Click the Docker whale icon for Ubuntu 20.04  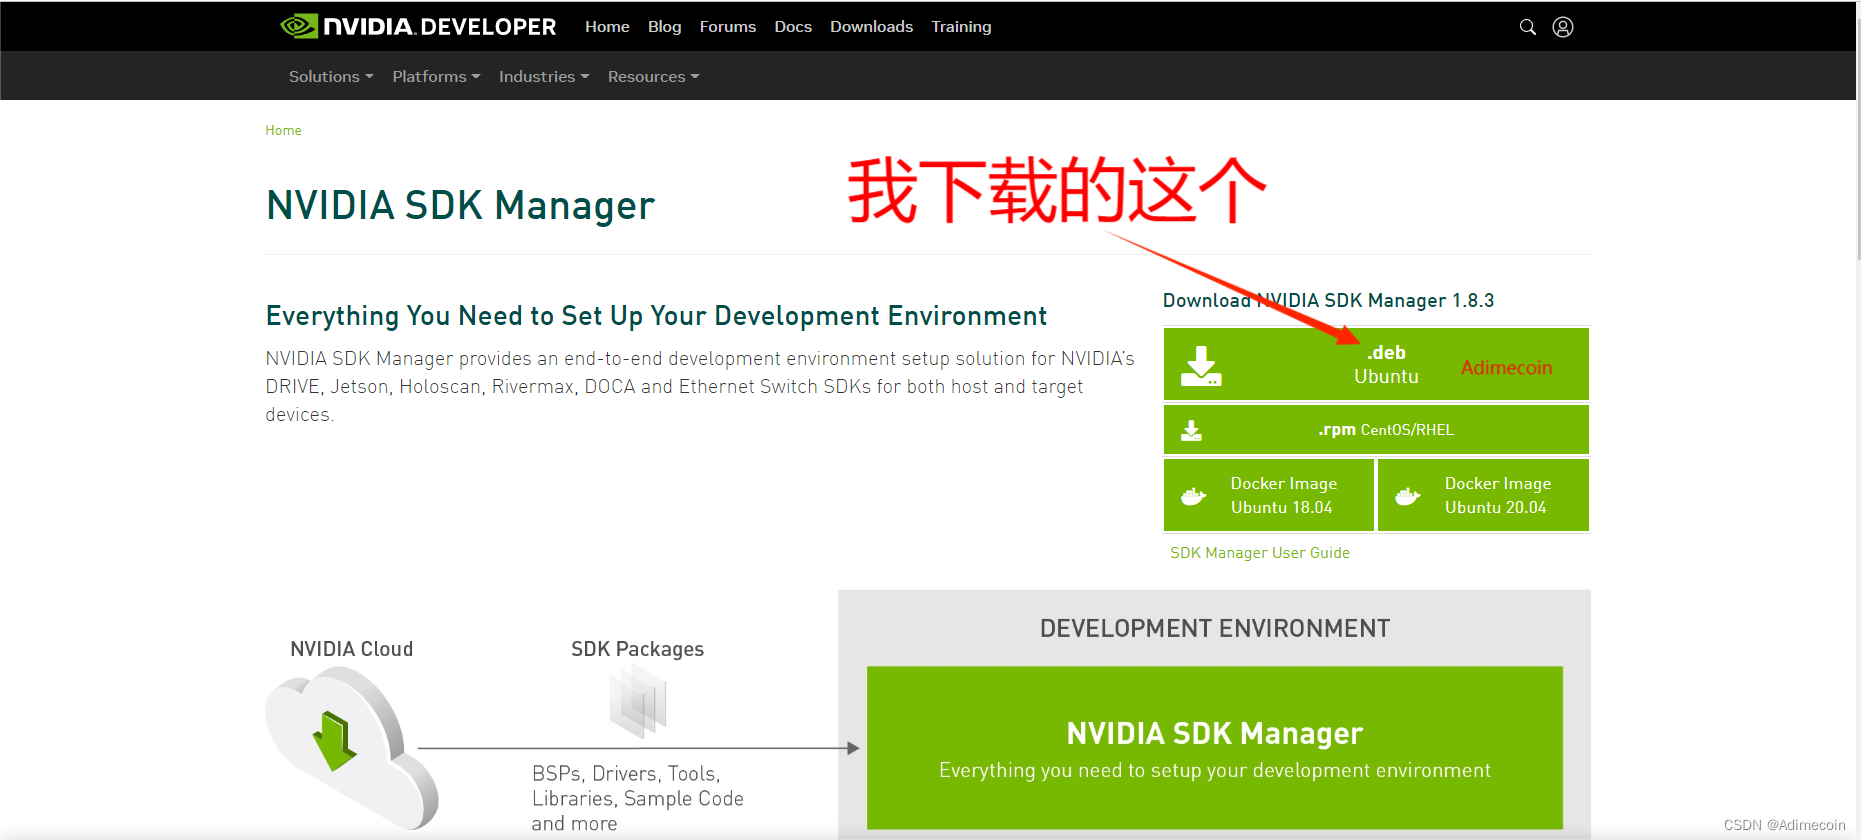(x=1408, y=496)
